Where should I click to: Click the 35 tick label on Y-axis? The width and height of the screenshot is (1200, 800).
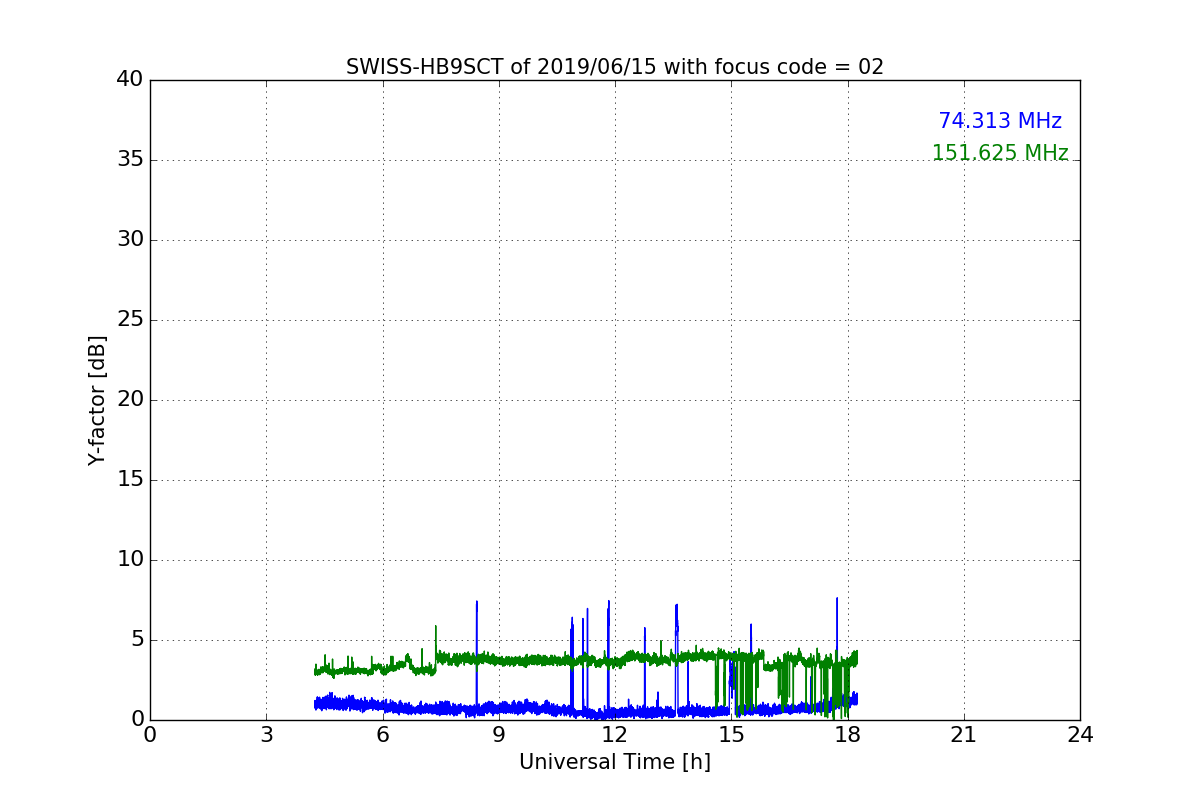[x=129, y=160]
